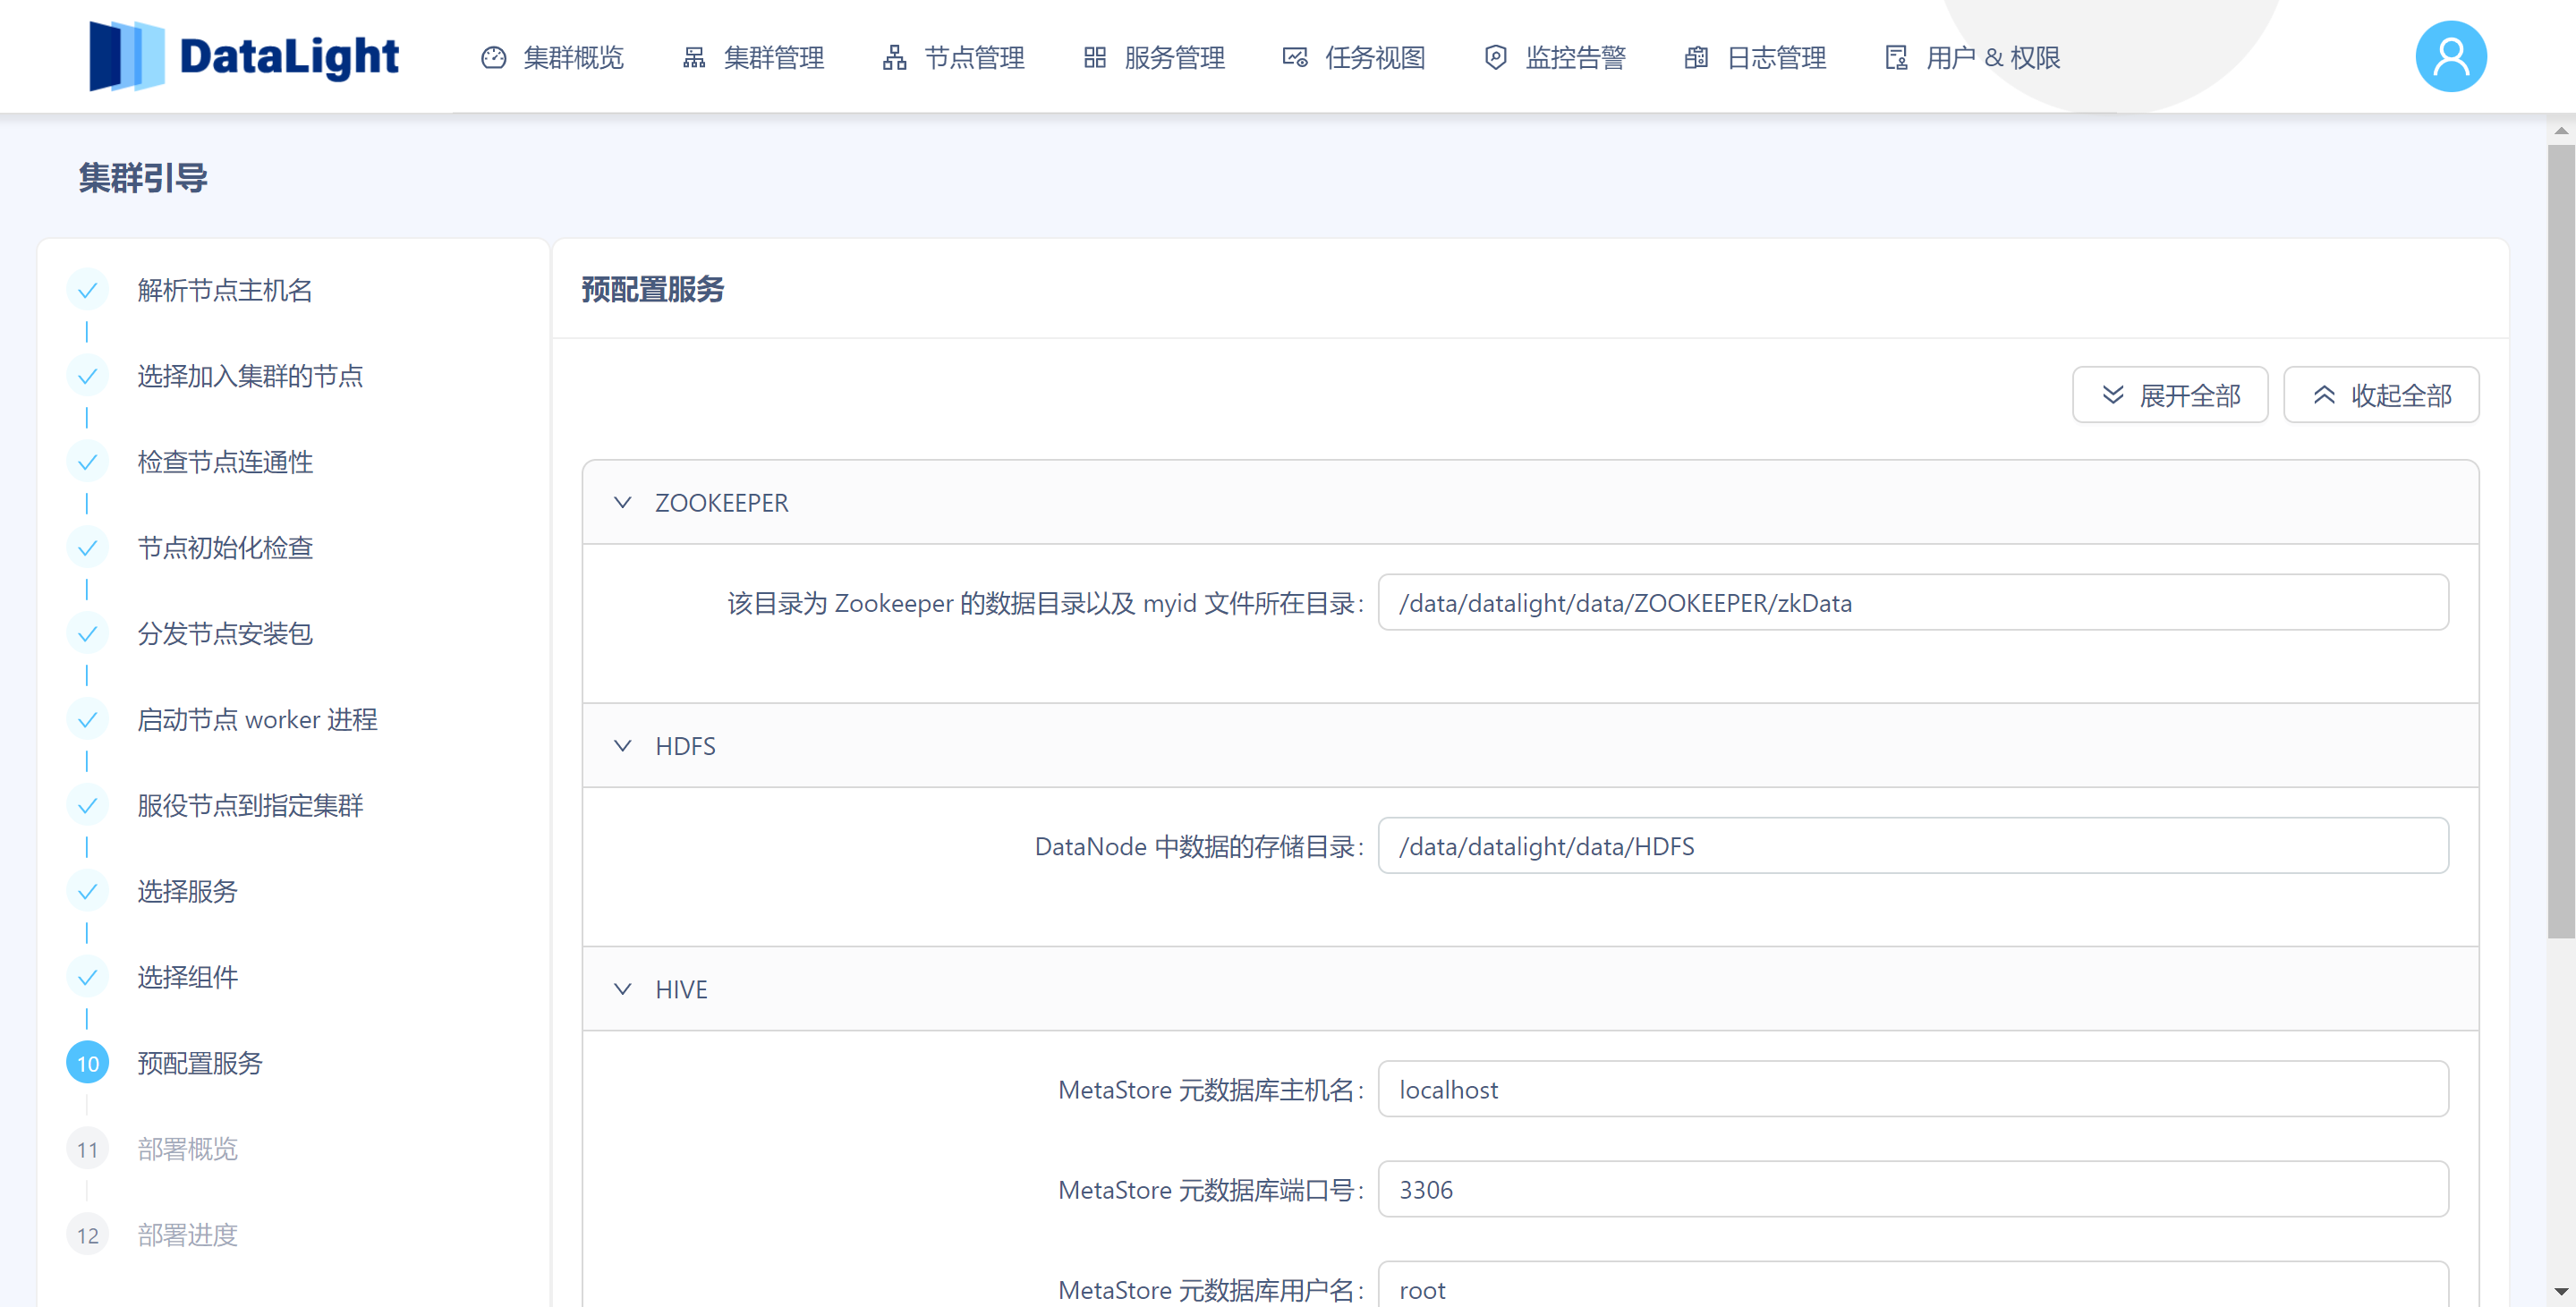Open the user avatar profile icon
Image resolution: width=2576 pixels, height=1307 pixels.
[x=2450, y=57]
